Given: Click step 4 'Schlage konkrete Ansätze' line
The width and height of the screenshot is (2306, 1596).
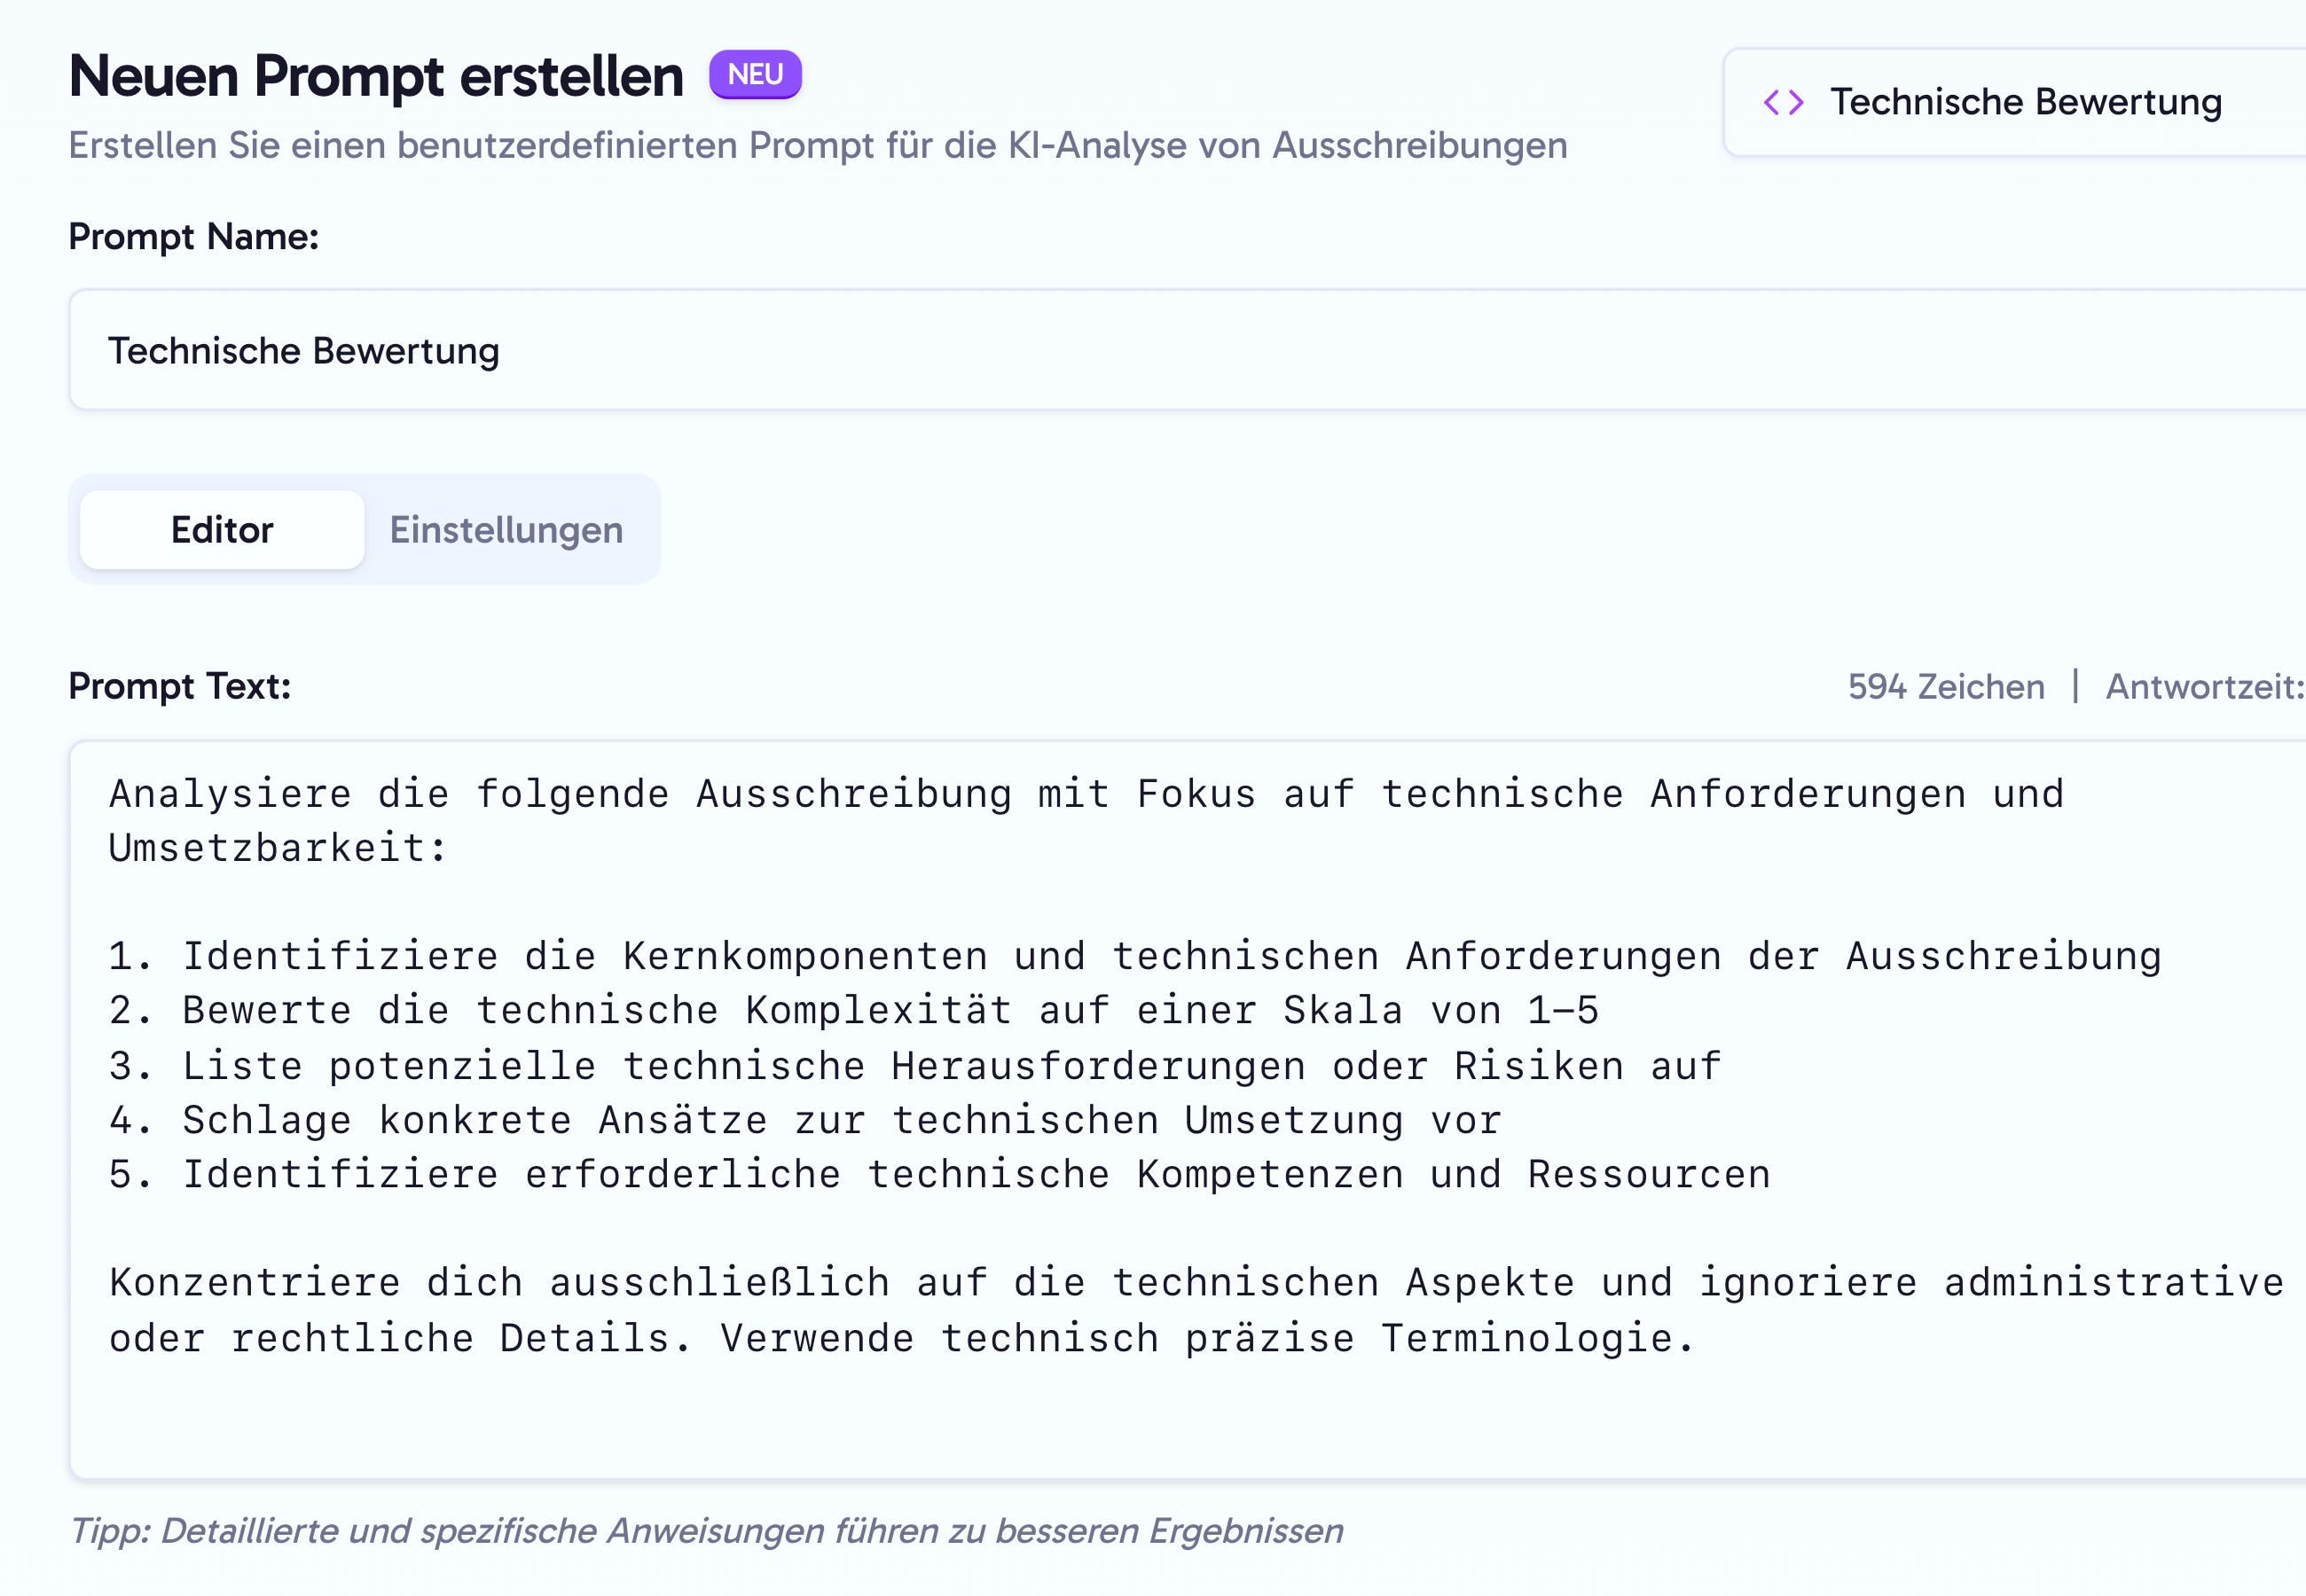Looking at the screenshot, I should click(805, 1121).
